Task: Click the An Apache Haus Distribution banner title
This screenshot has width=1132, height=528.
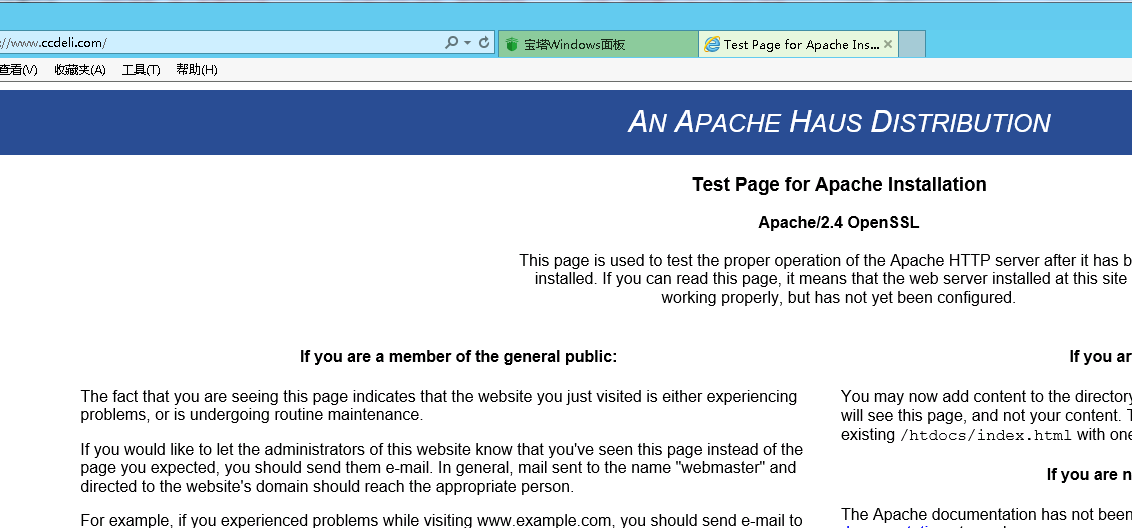Action: pos(839,122)
